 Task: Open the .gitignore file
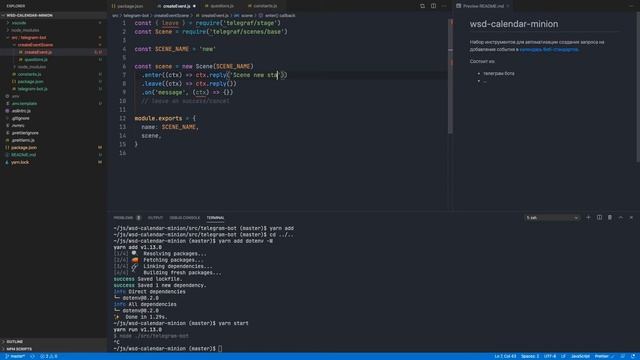[53, 118]
